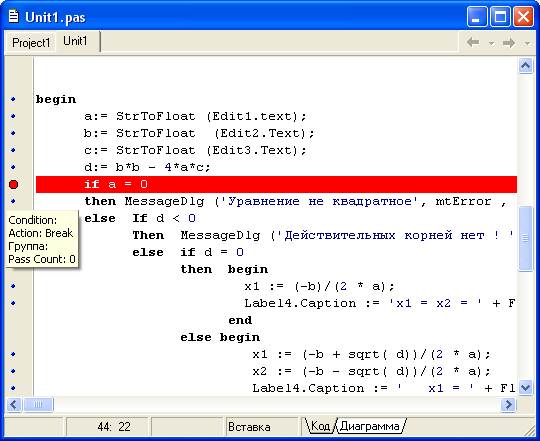Image resolution: width=540 pixels, height=441 pixels.
Task: Switch to the Project1 tab
Action: [x=31, y=43]
